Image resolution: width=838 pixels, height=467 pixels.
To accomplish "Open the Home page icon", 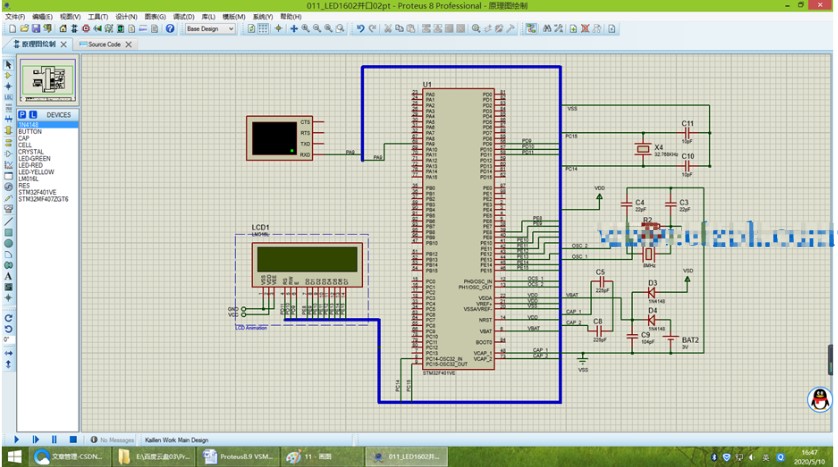I will [63, 28].
